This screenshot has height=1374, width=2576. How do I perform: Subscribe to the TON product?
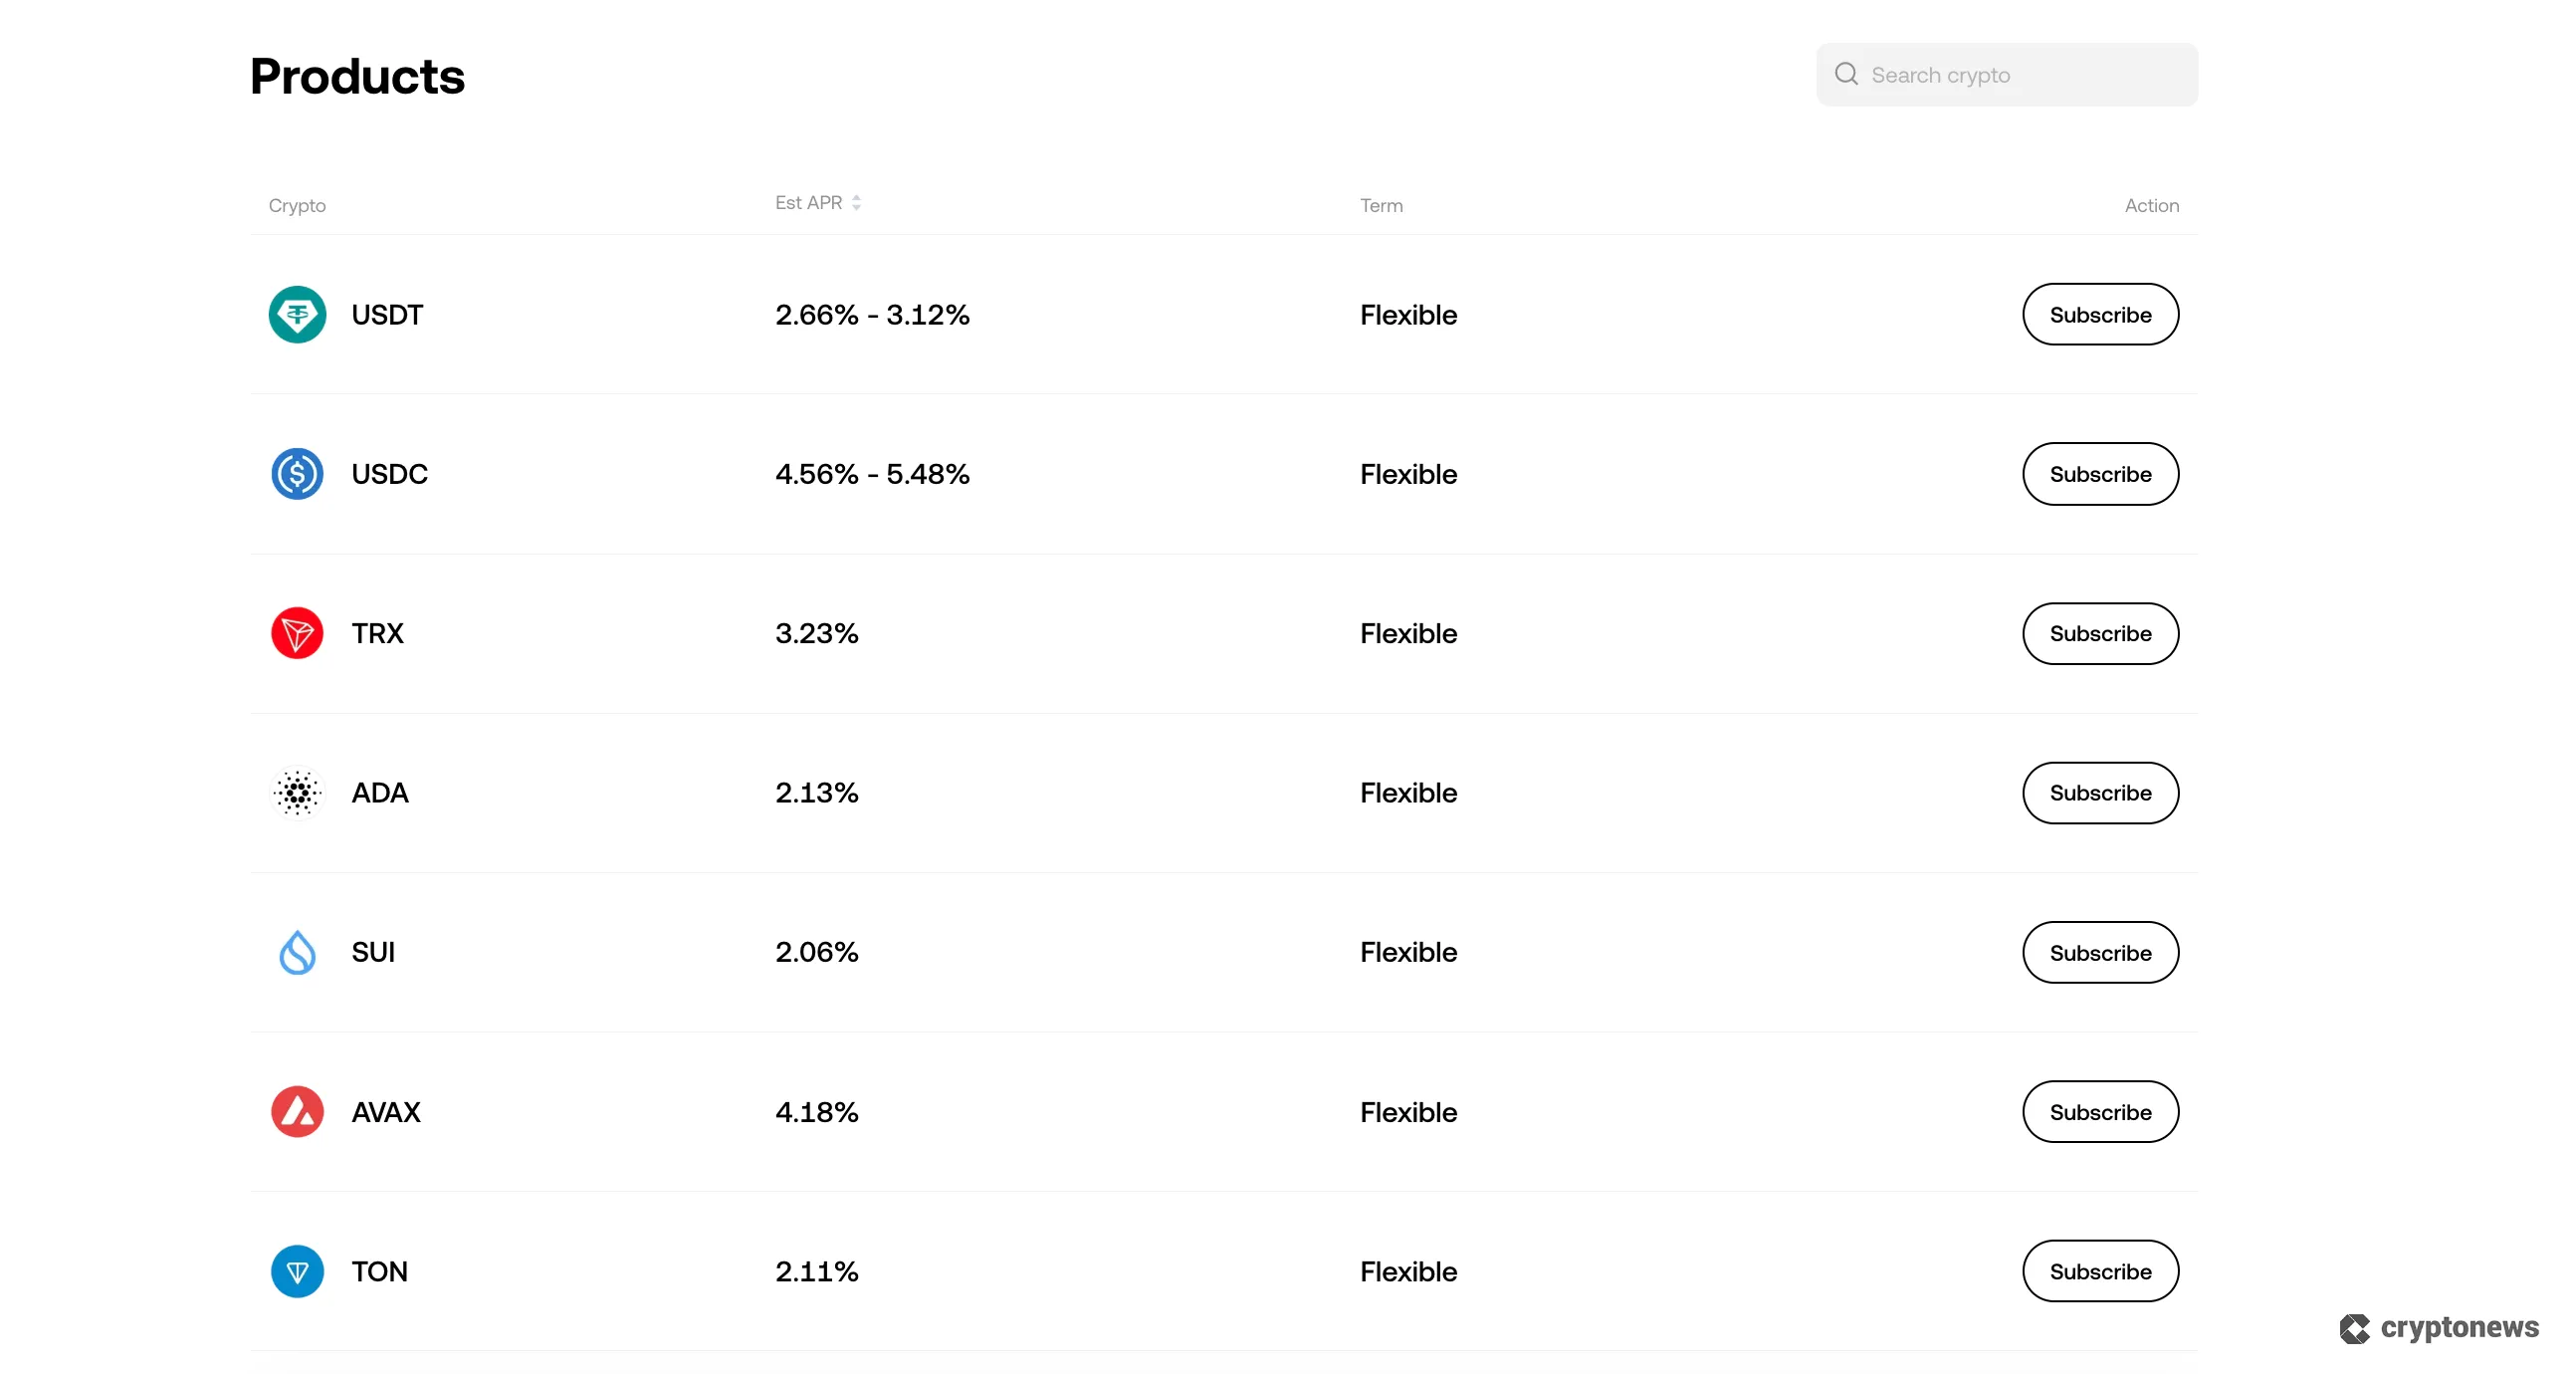click(x=2100, y=1271)
